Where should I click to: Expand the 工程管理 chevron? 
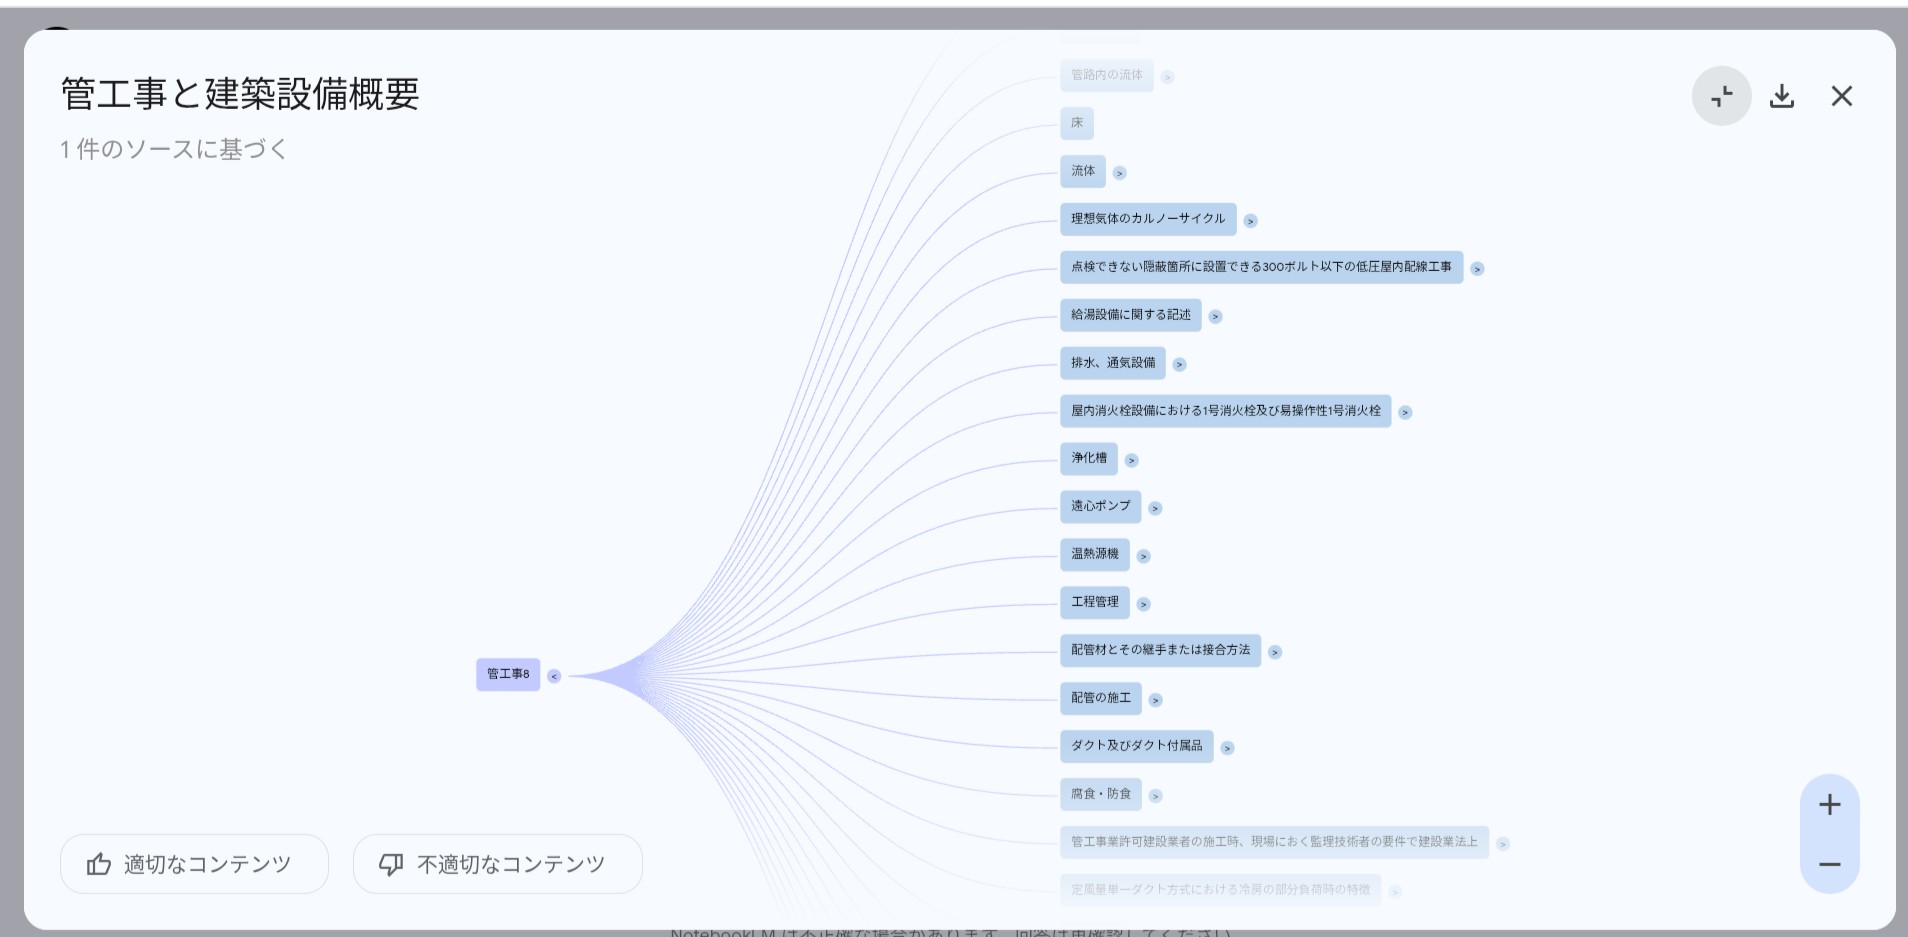[x=1143, y=605]
